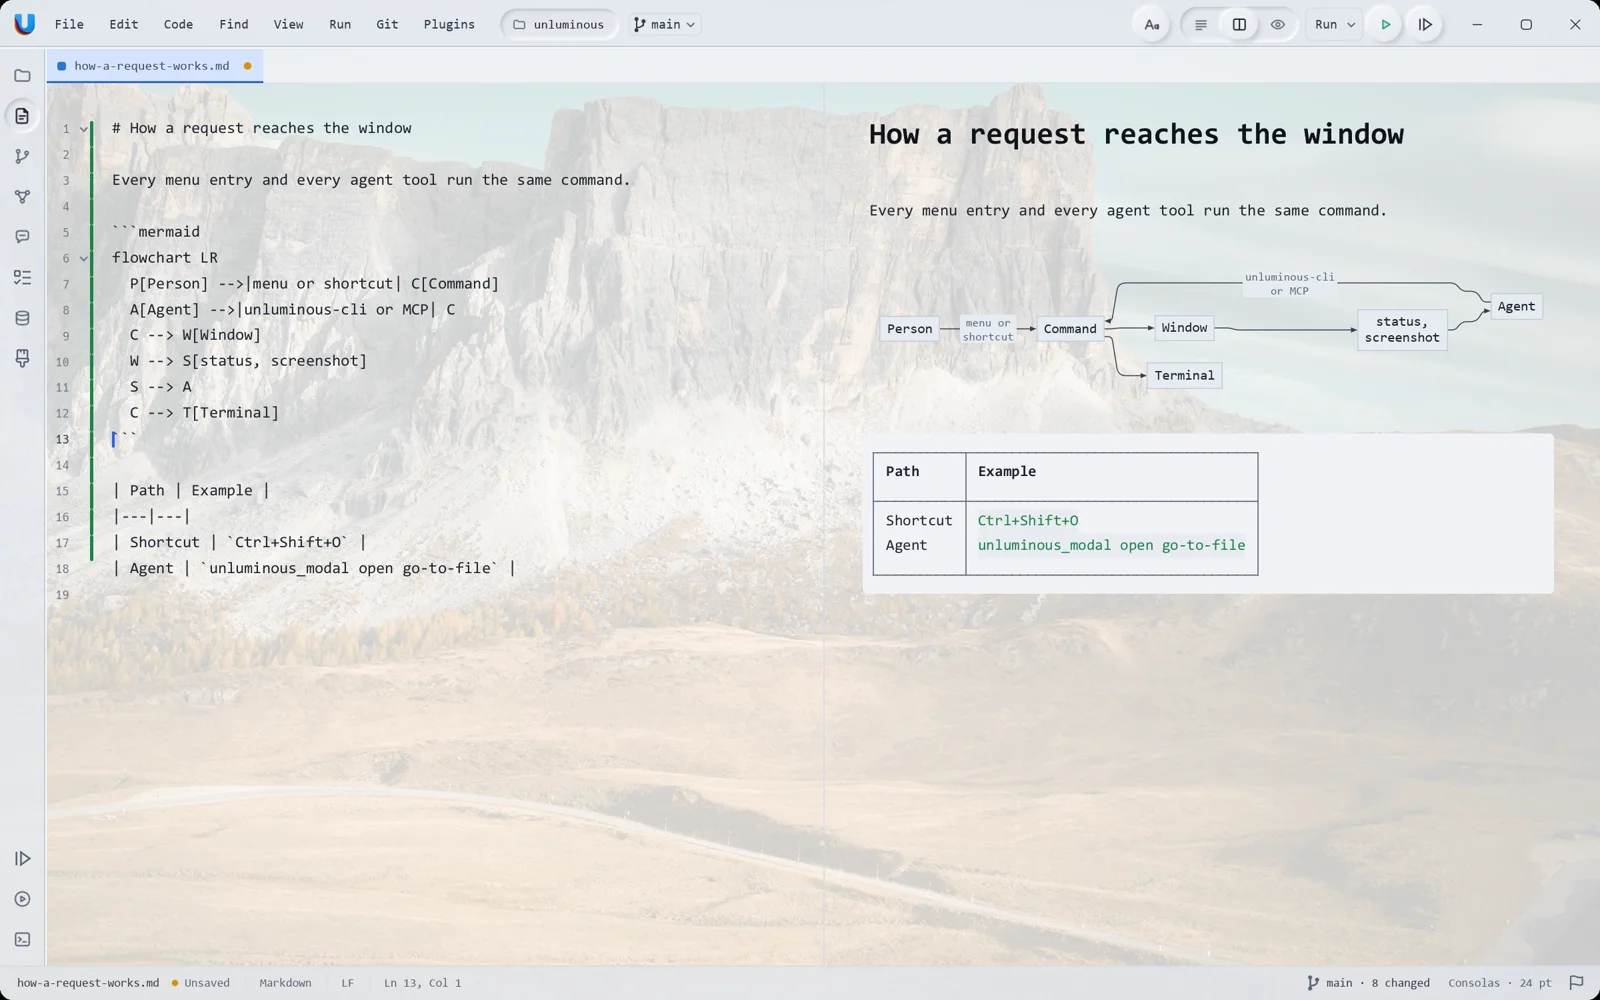The width and height of the screenshot is (1600, 1000).
Task: Open the chat bubble sidebar icon
Action: click(x=22, y=237)
